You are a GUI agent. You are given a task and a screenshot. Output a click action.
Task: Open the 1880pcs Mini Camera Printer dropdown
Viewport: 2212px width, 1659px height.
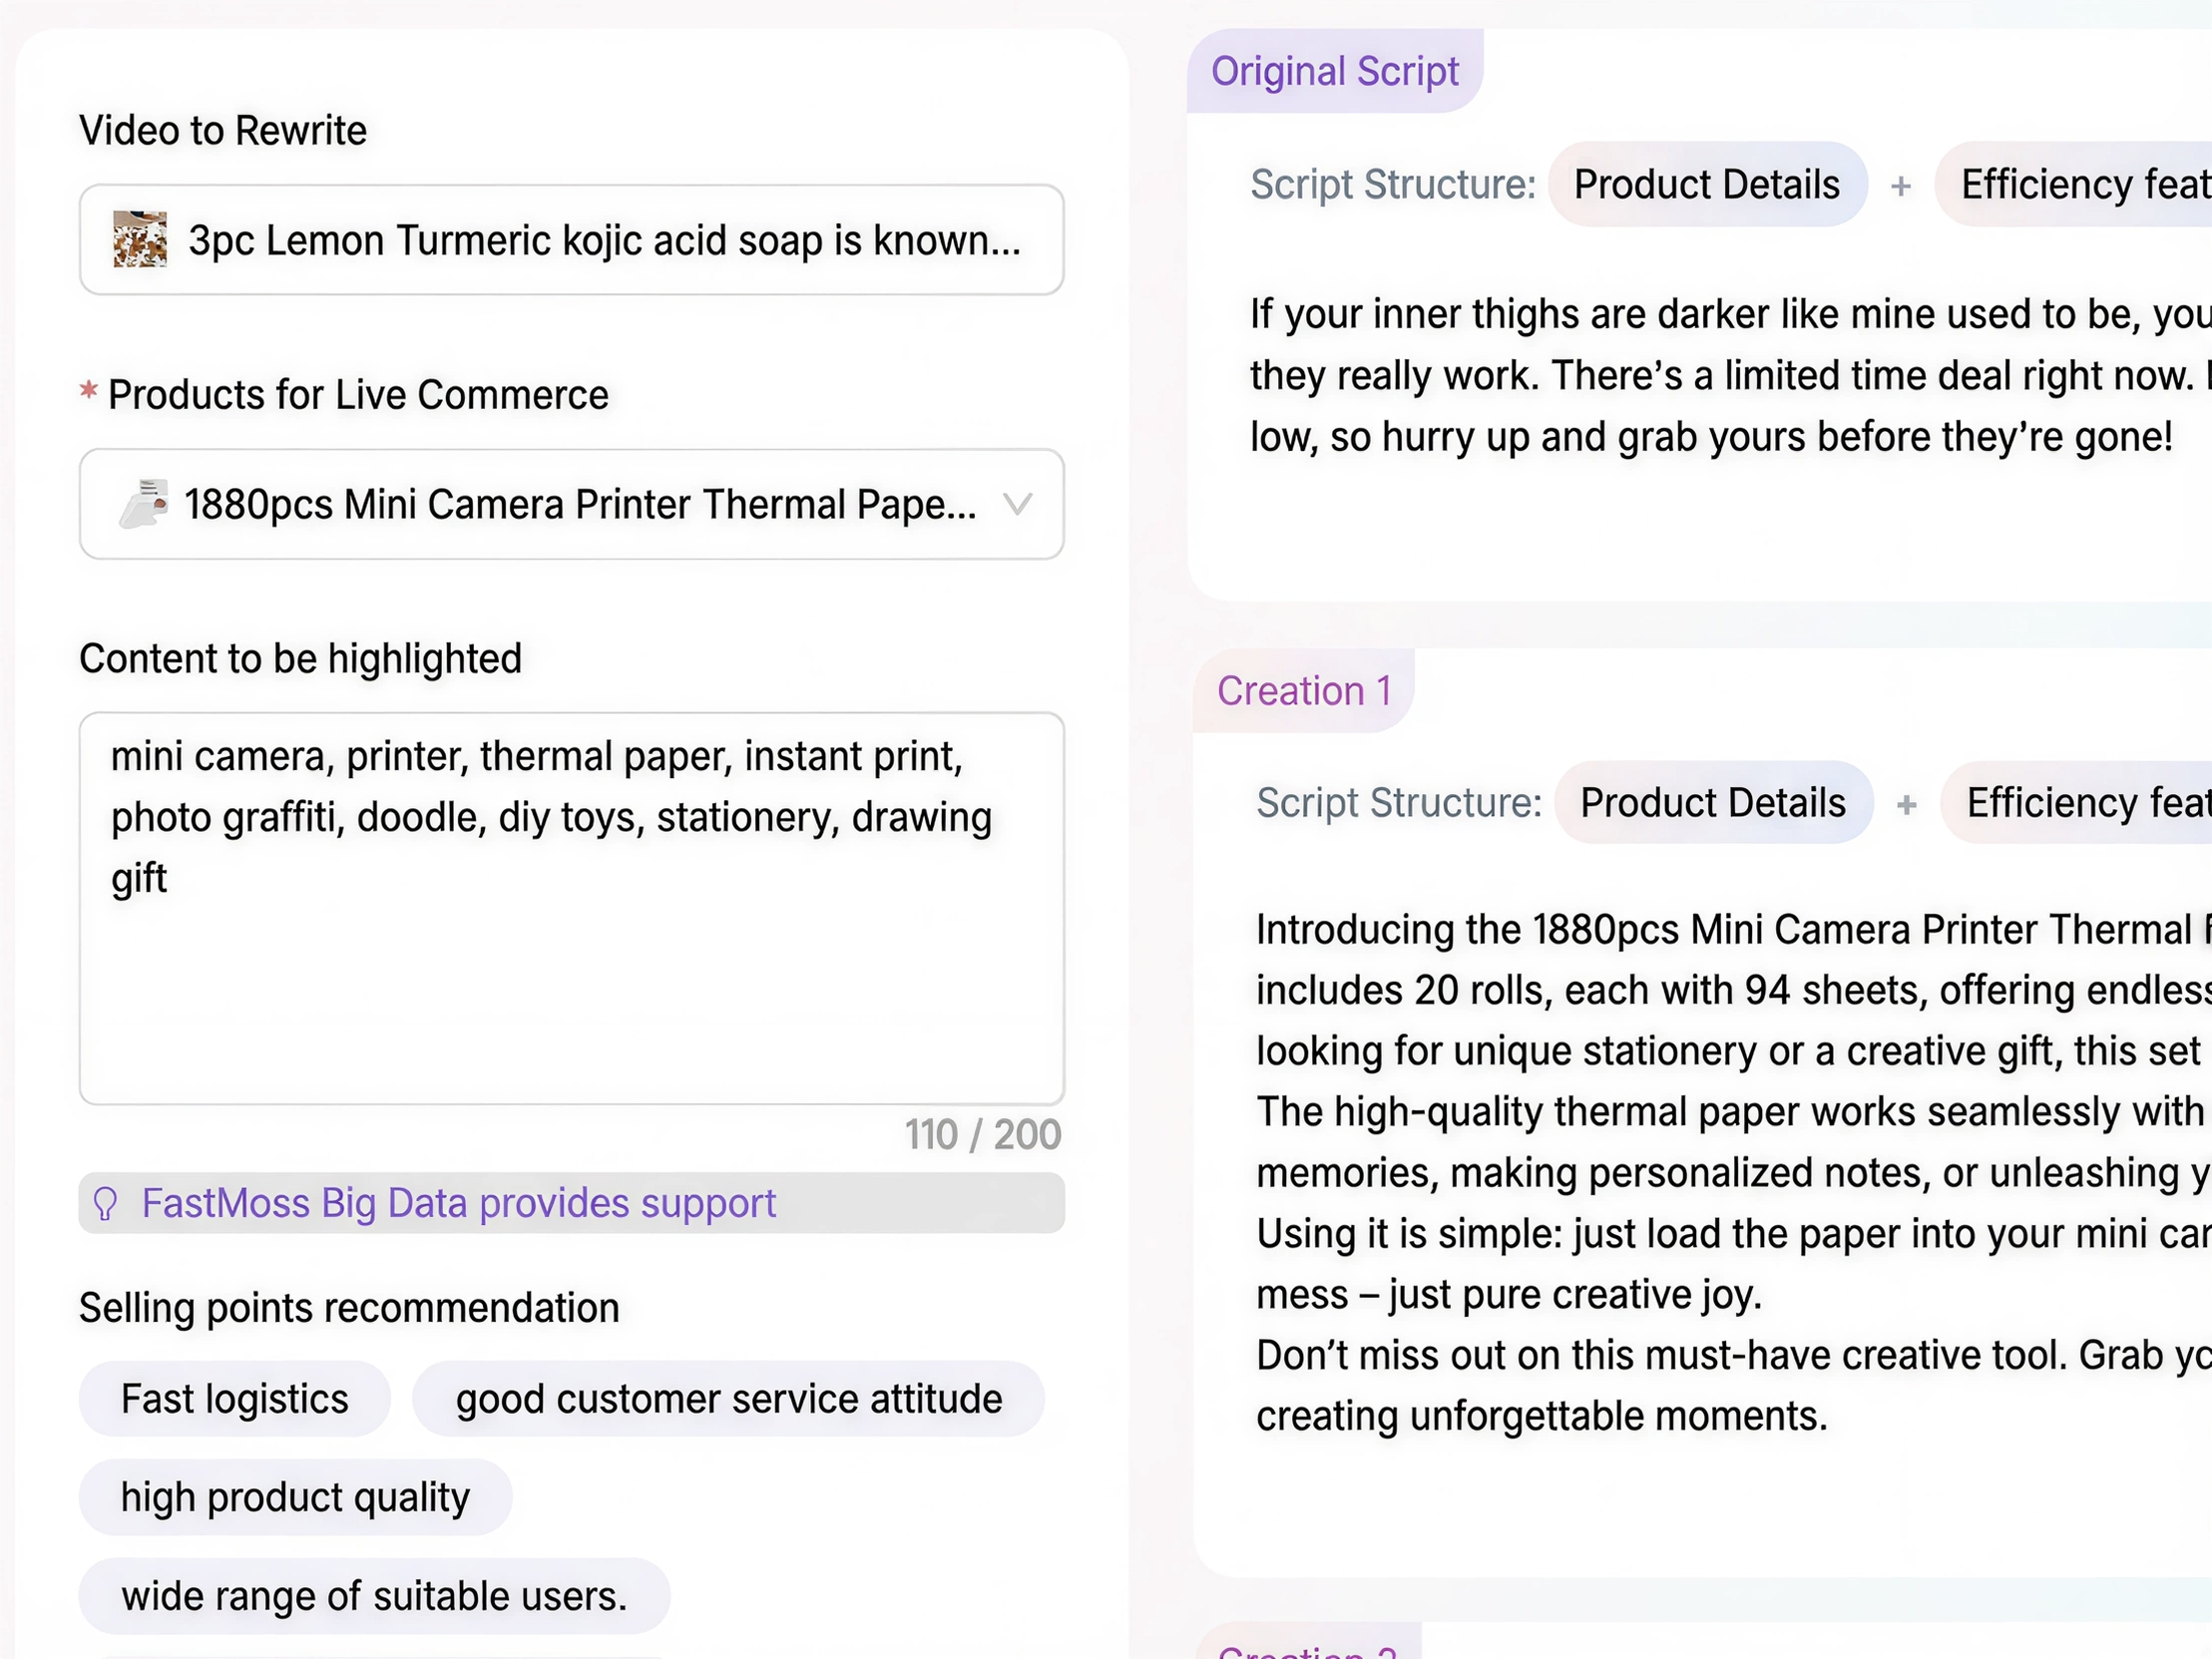(578, 504)
